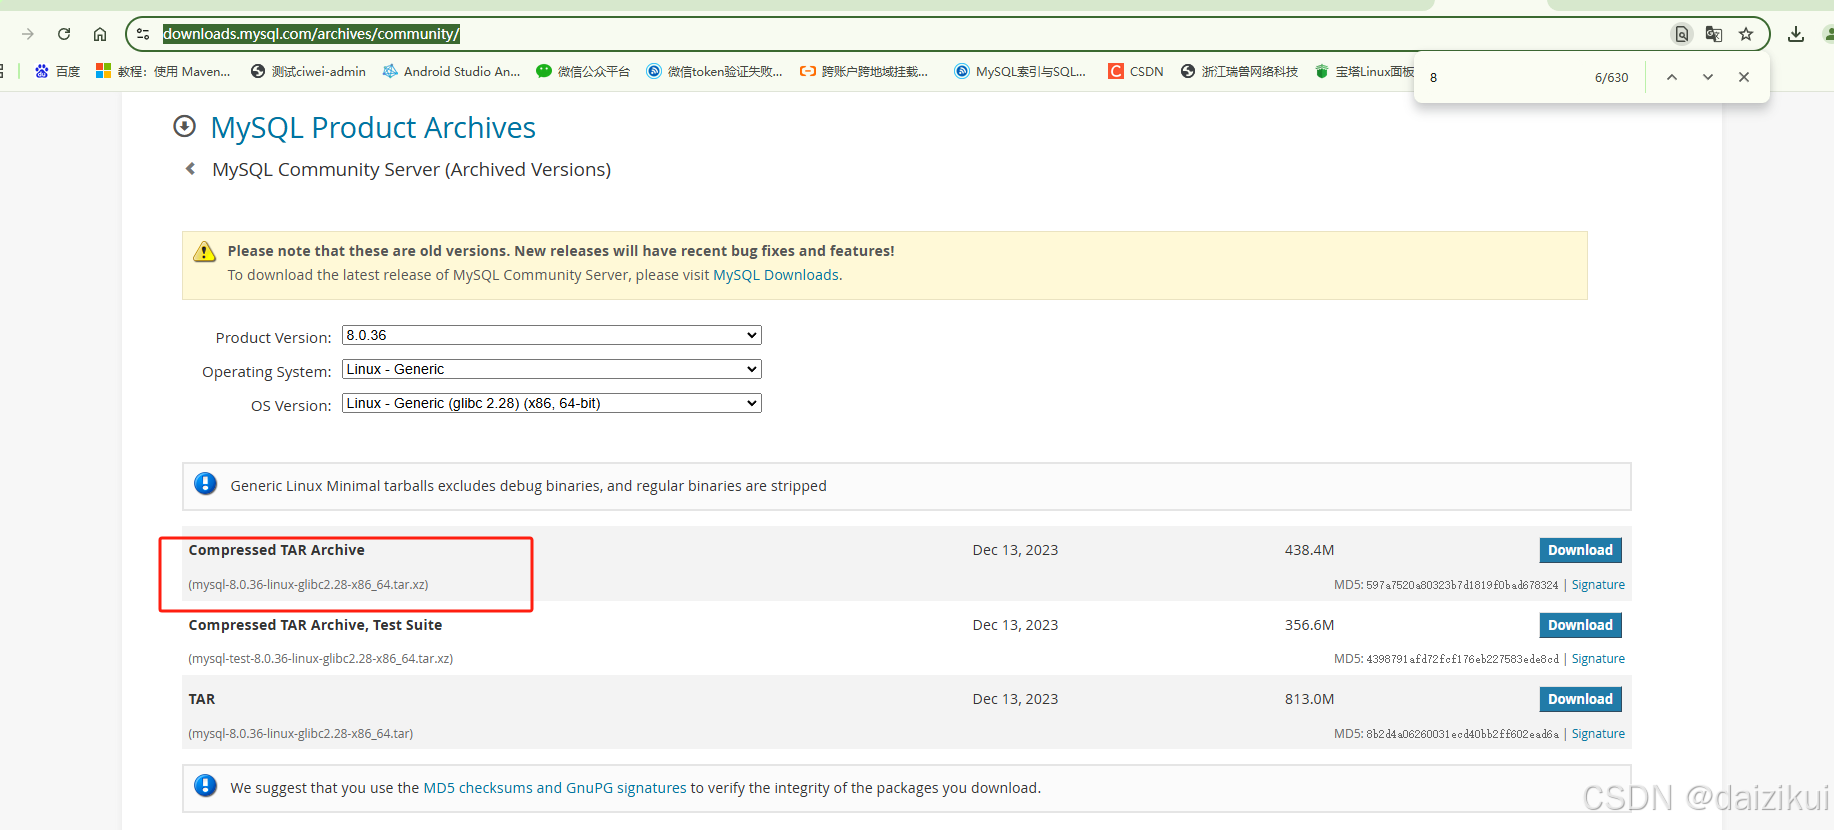Click filename mysql-test-8.0.36-linux-glibc2.28-x86_64.tar.xz
The width and height of the screenshot is (1834, 830).
[x=321, y=659]
